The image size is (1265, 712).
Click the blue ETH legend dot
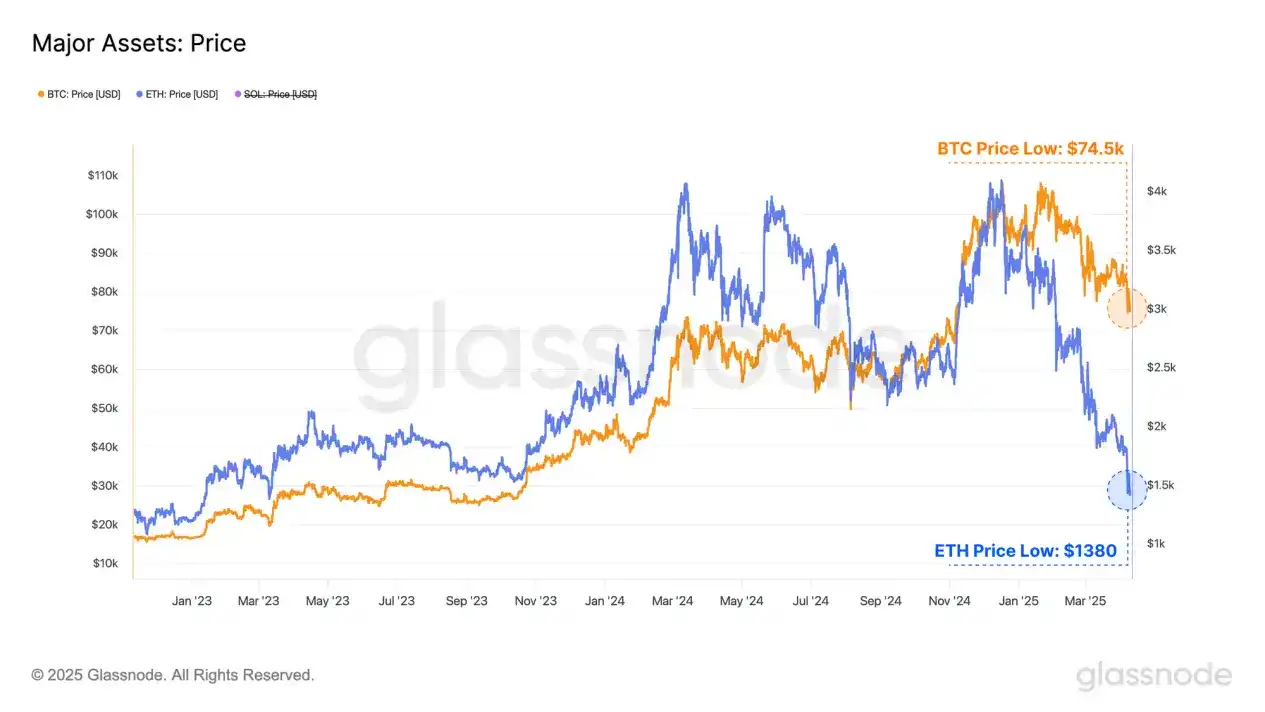tap(138, 94)
